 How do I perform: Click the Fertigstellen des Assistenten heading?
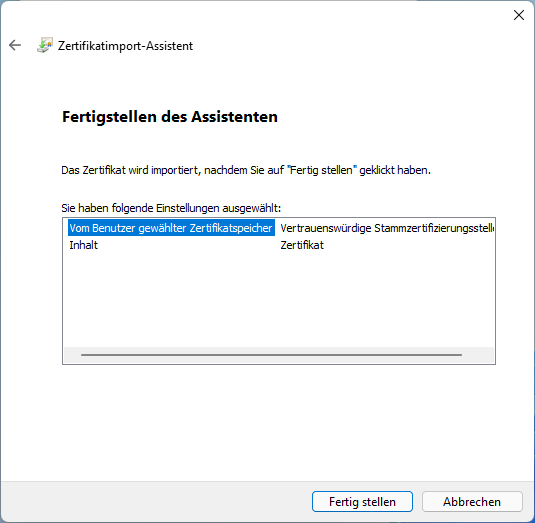tap(170, 117)
